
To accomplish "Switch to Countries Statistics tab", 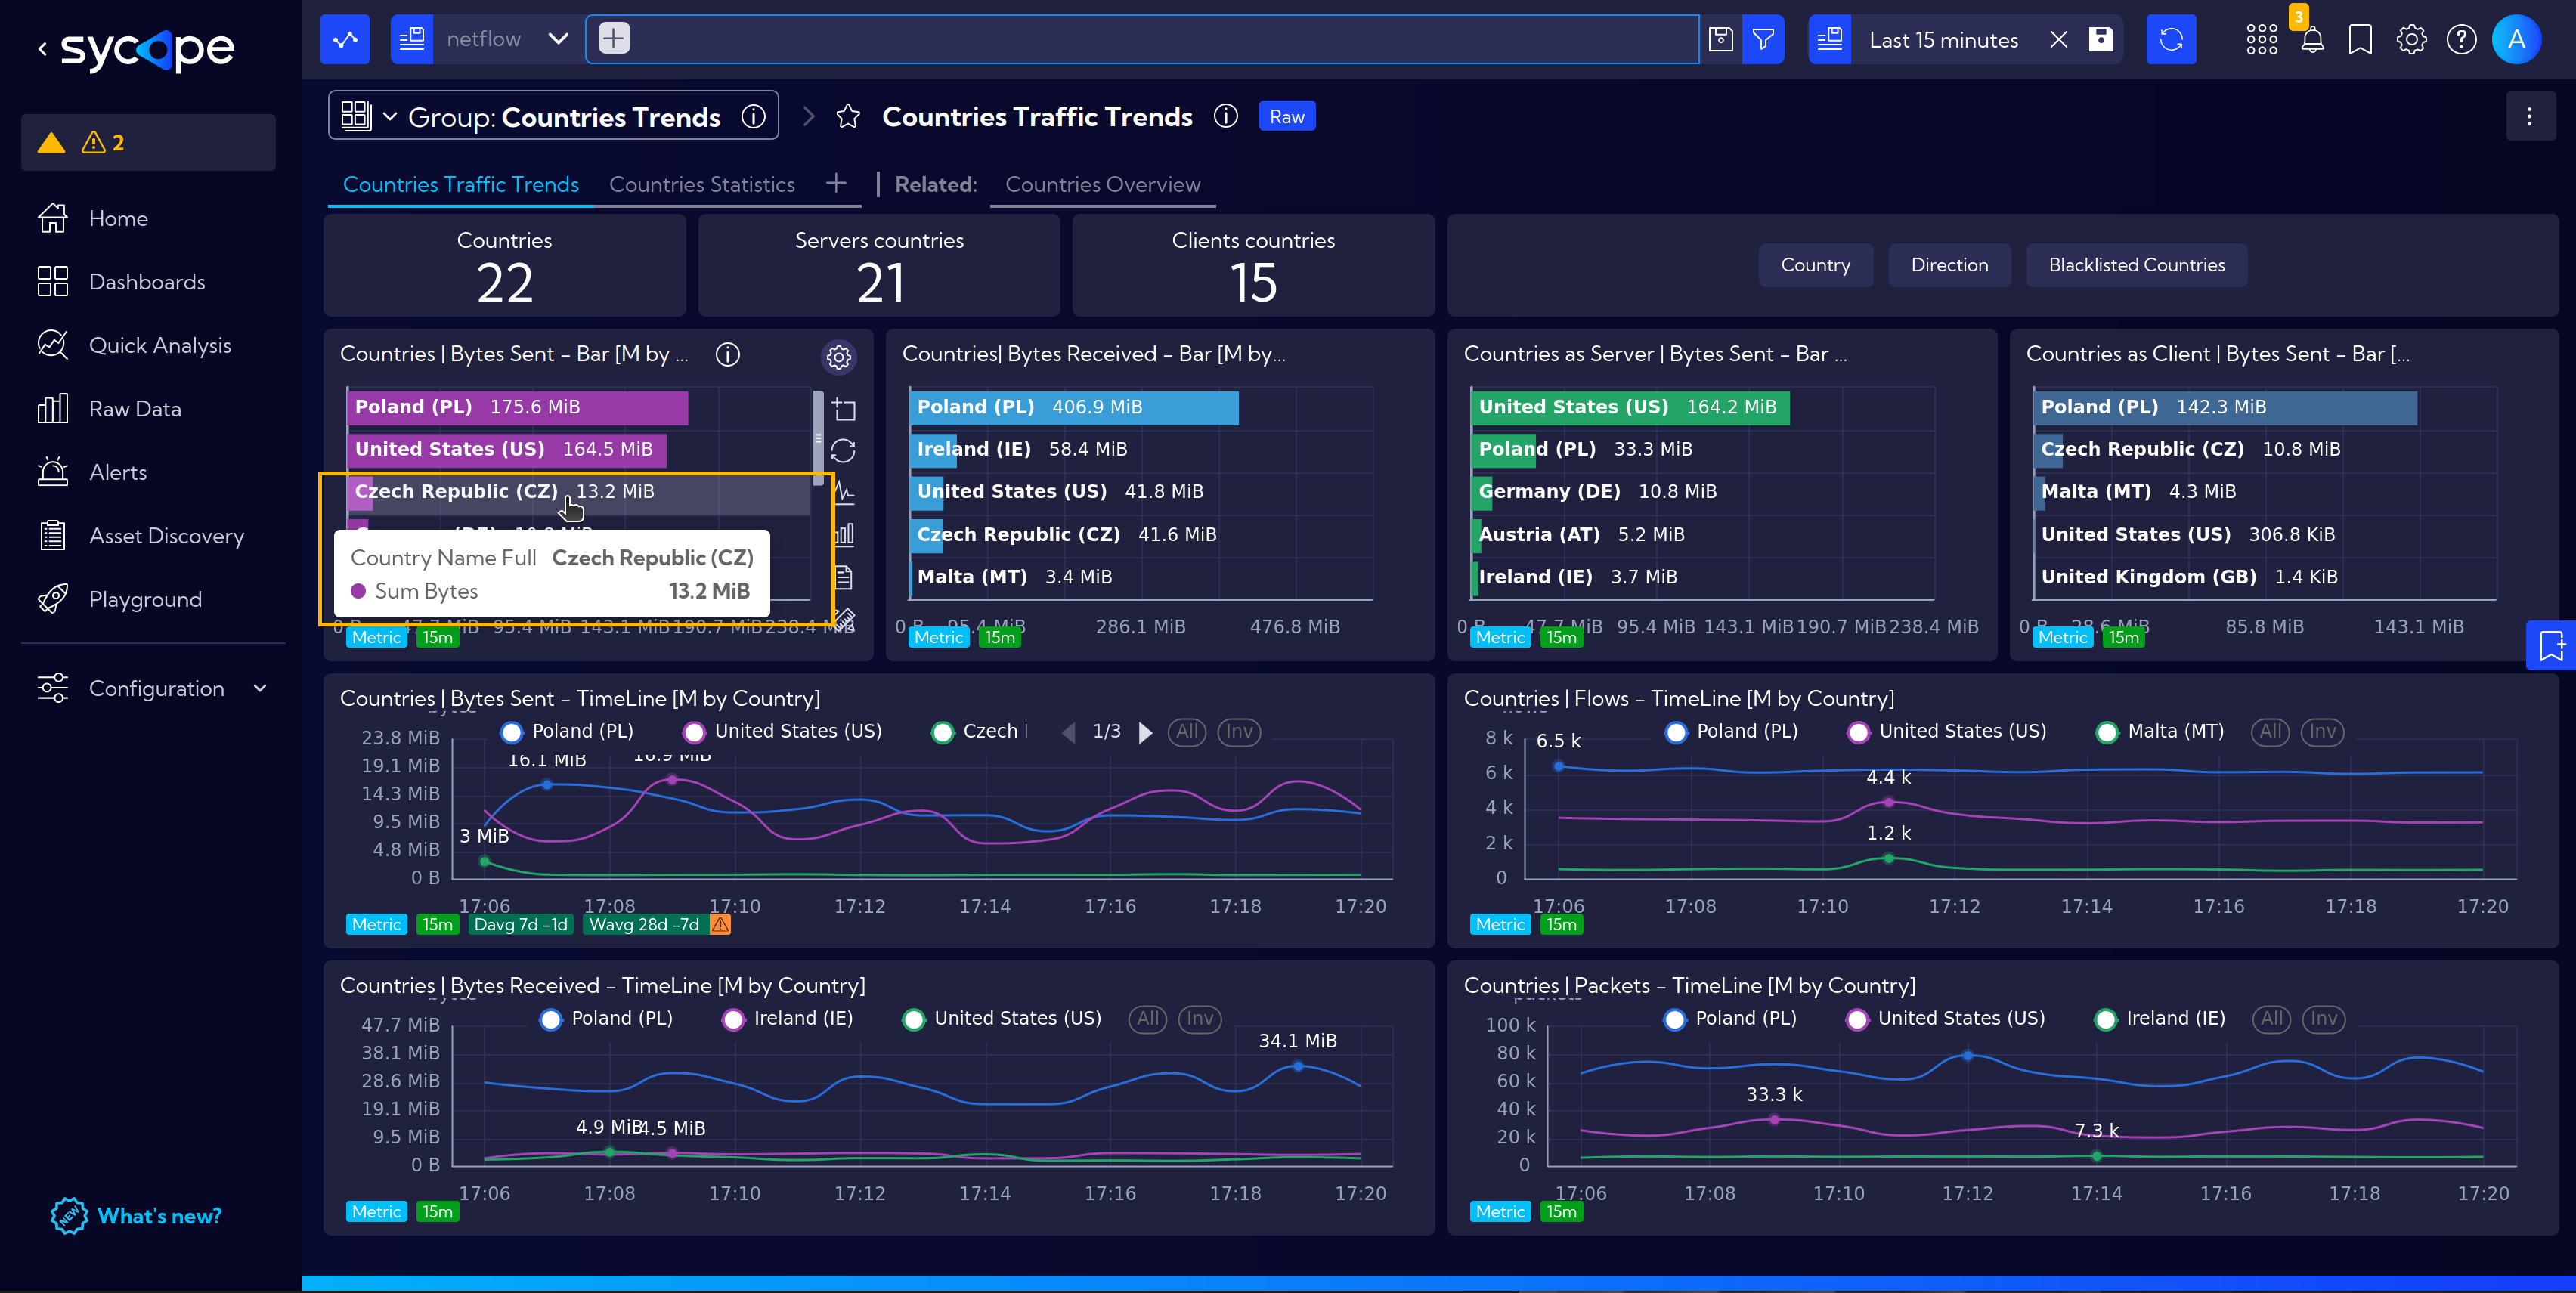I will pyautogui.click(x=702, y=184).
